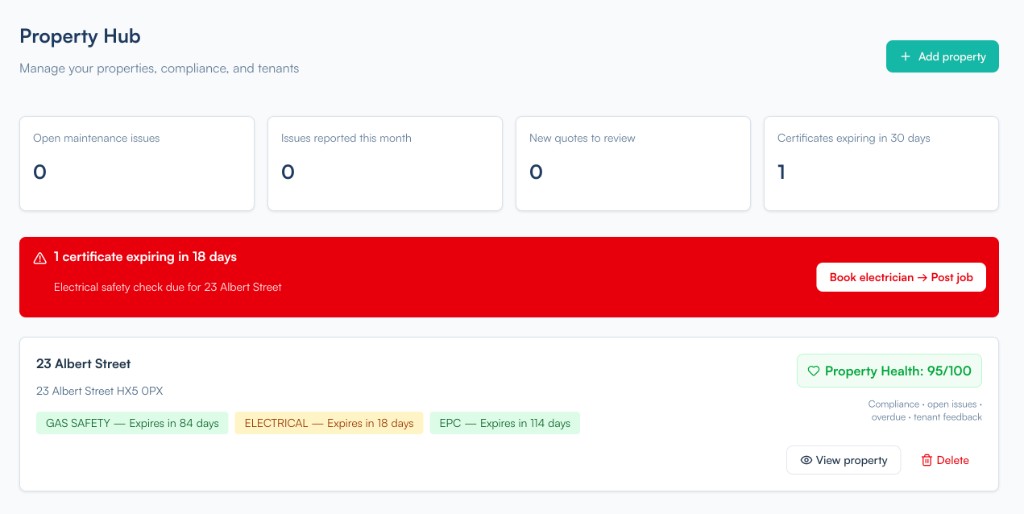Open the 23 Albert Street property title
1024x514 pixels.
(x=83, y=364)
